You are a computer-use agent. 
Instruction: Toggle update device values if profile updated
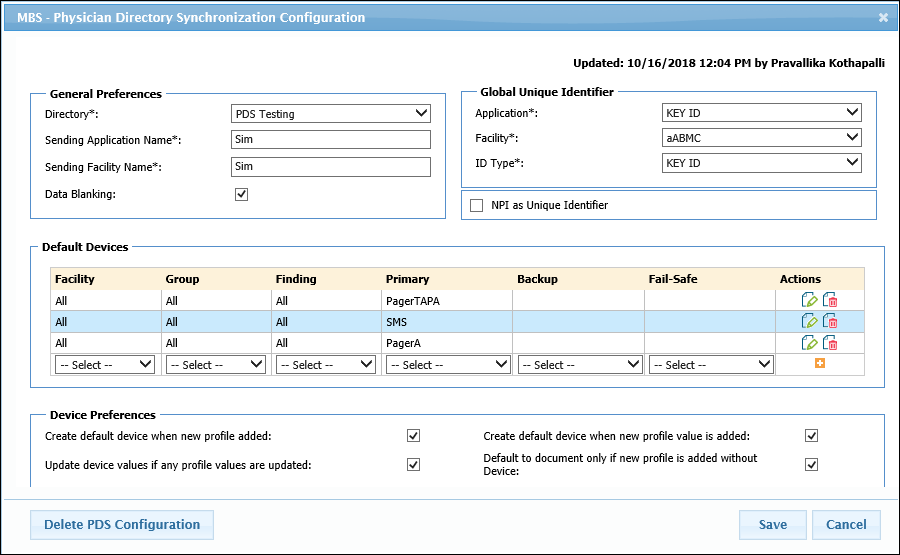(413, 464)
